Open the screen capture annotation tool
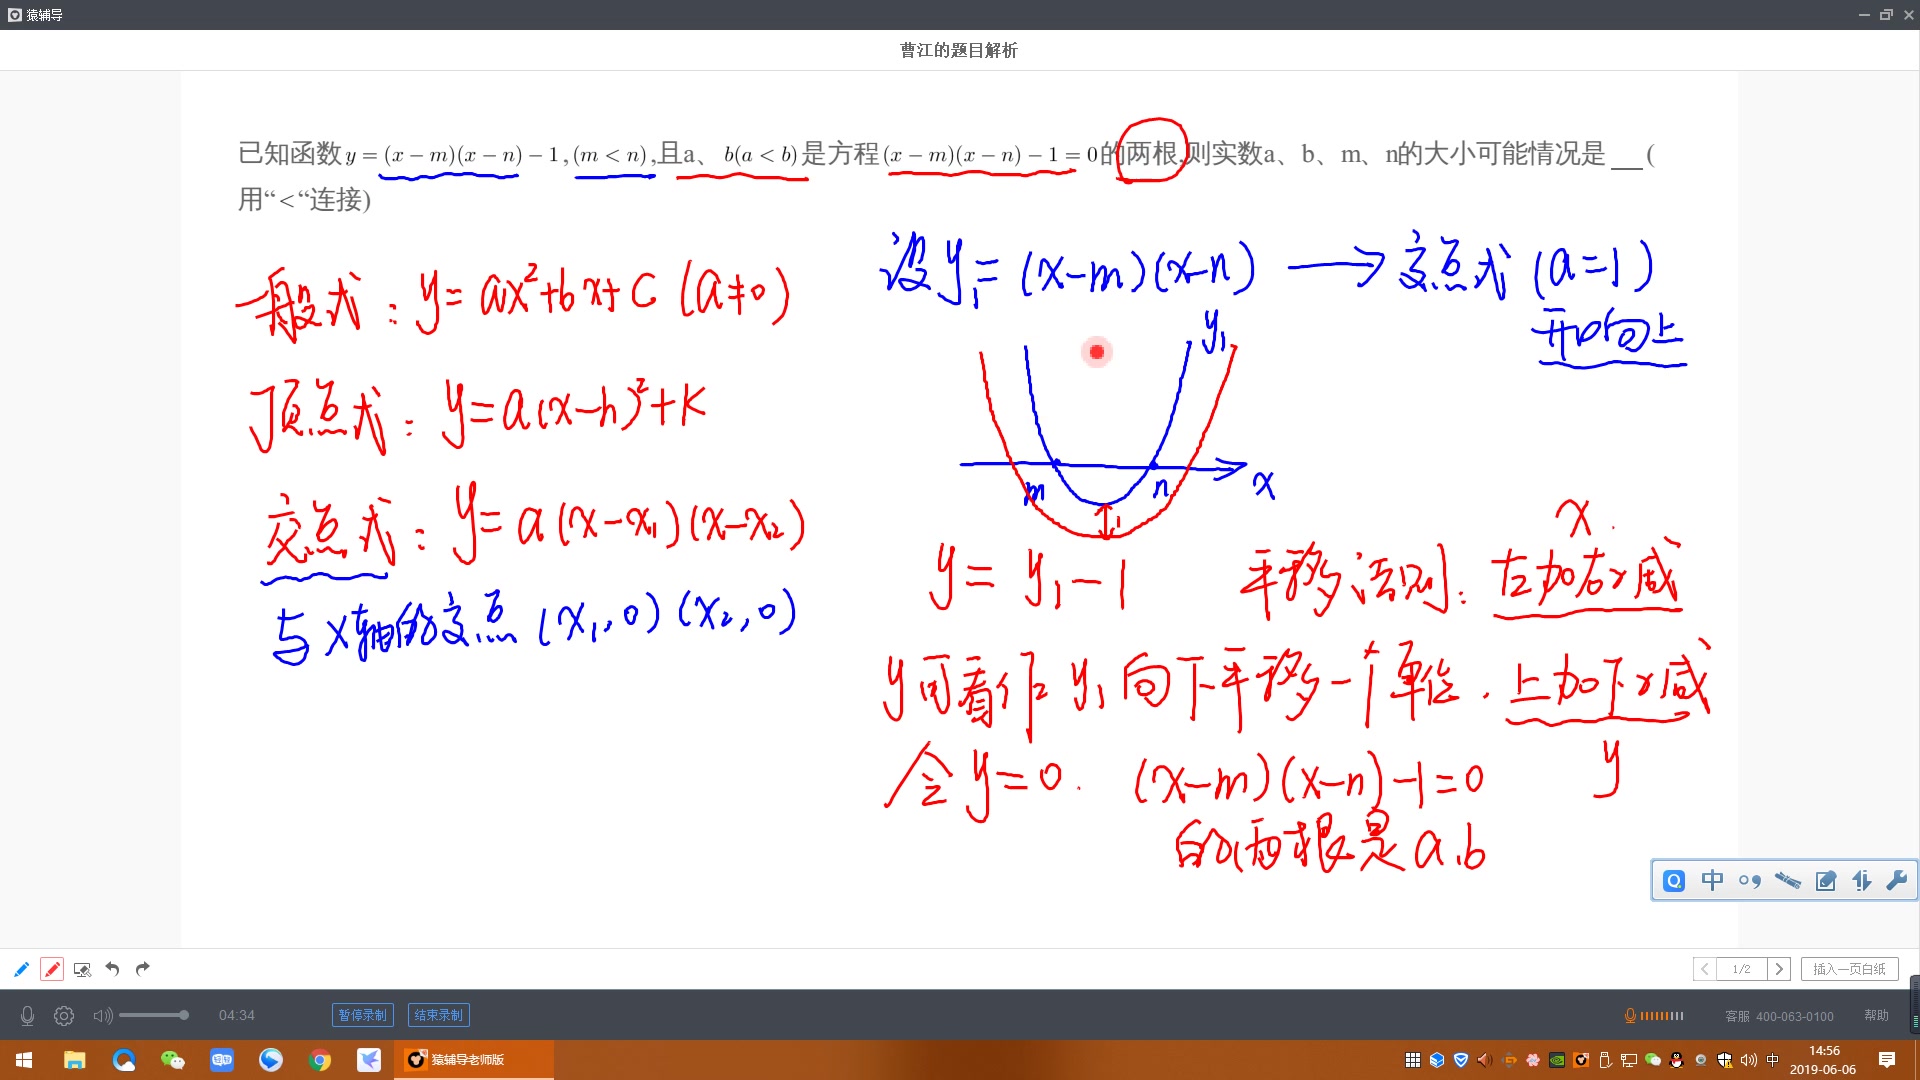This screenshot has height=1080, width=1920. (x=82, y=969)
